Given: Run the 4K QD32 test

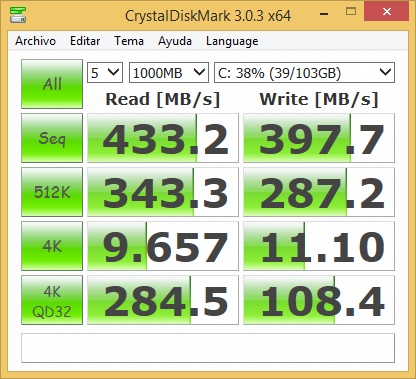Looking at the screenshot, I should pos(52,300).
